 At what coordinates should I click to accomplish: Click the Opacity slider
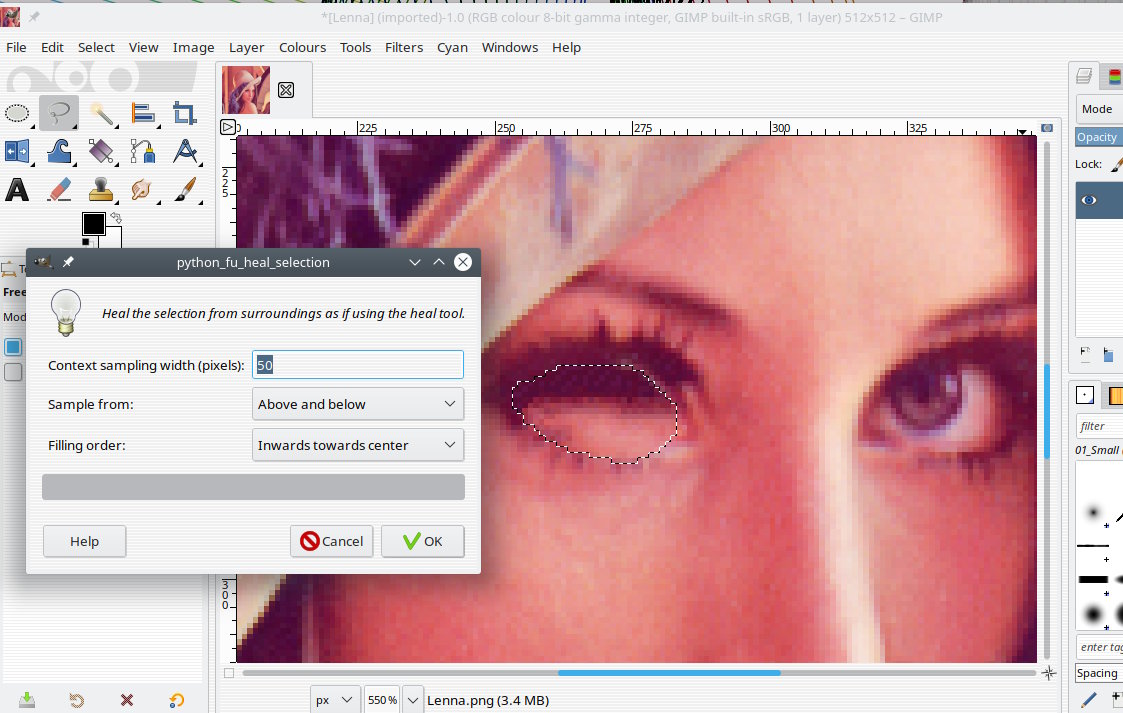pyautogui.click(x=1099, y=137)
